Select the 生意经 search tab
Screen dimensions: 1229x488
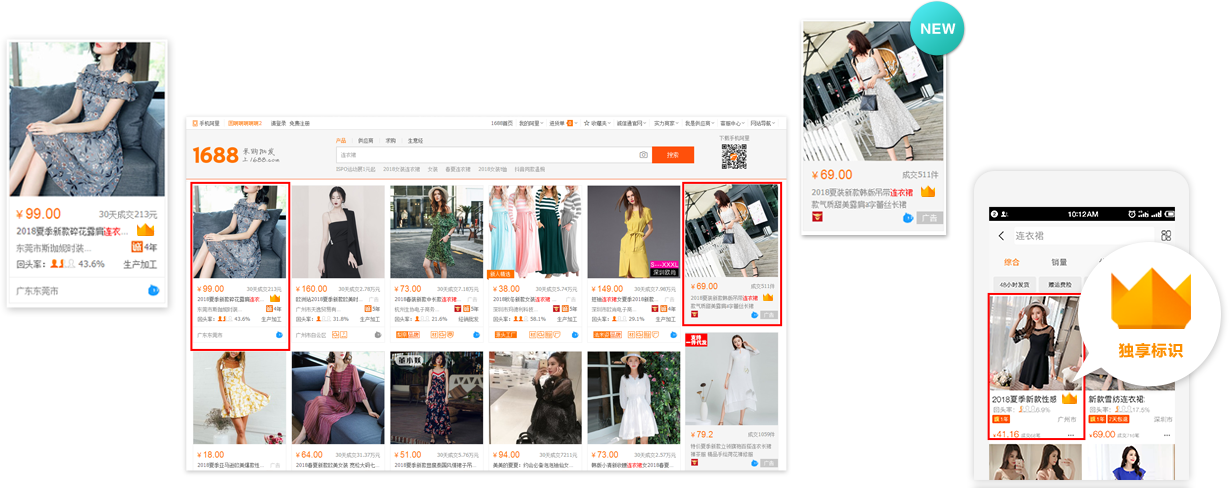415,140
